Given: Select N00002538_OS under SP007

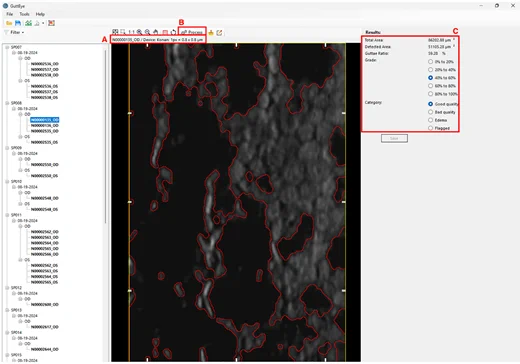Looking at the screenshot, I should click(44, 98).
